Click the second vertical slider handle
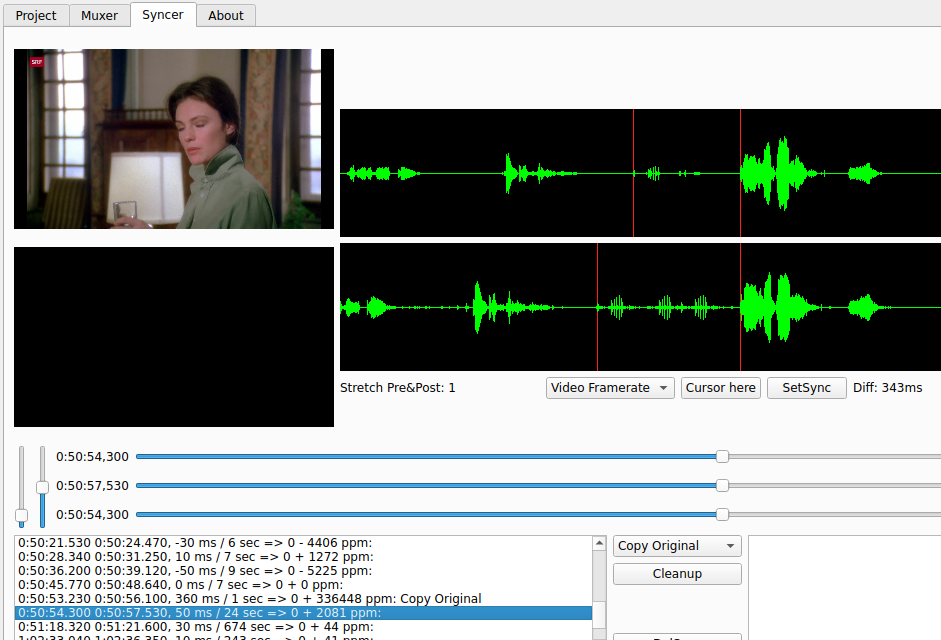Viewport: 941px width, 640px height. coord(42,487)
